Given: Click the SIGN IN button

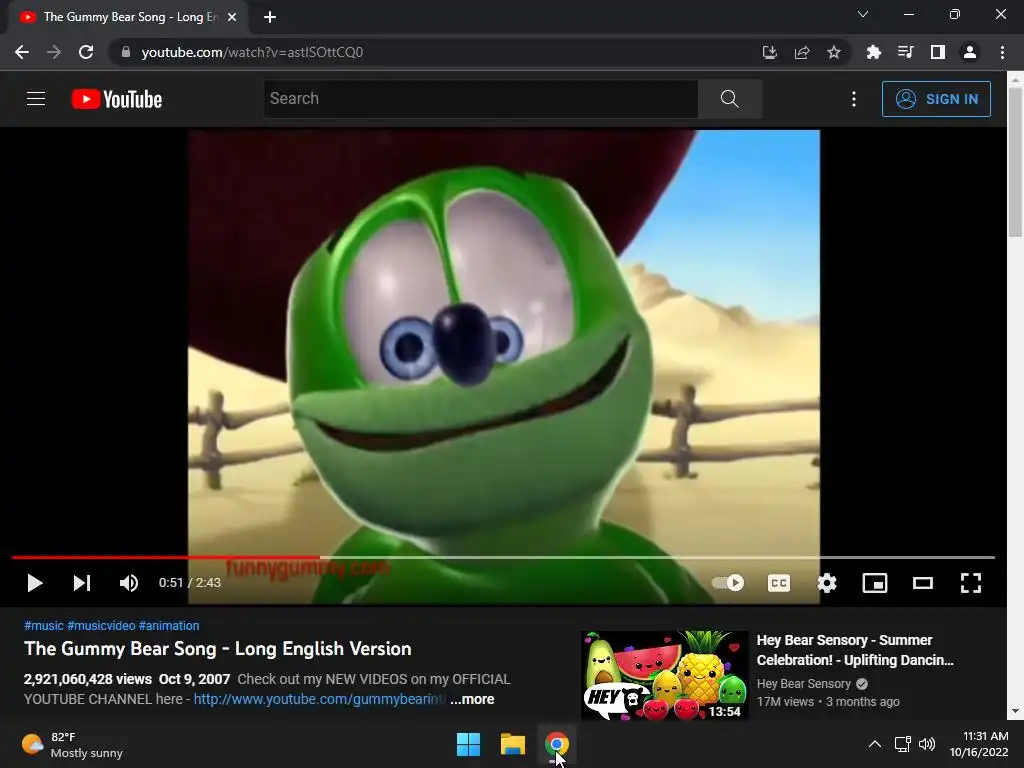Looking at the screenshot, I should [x=936, y=99].
